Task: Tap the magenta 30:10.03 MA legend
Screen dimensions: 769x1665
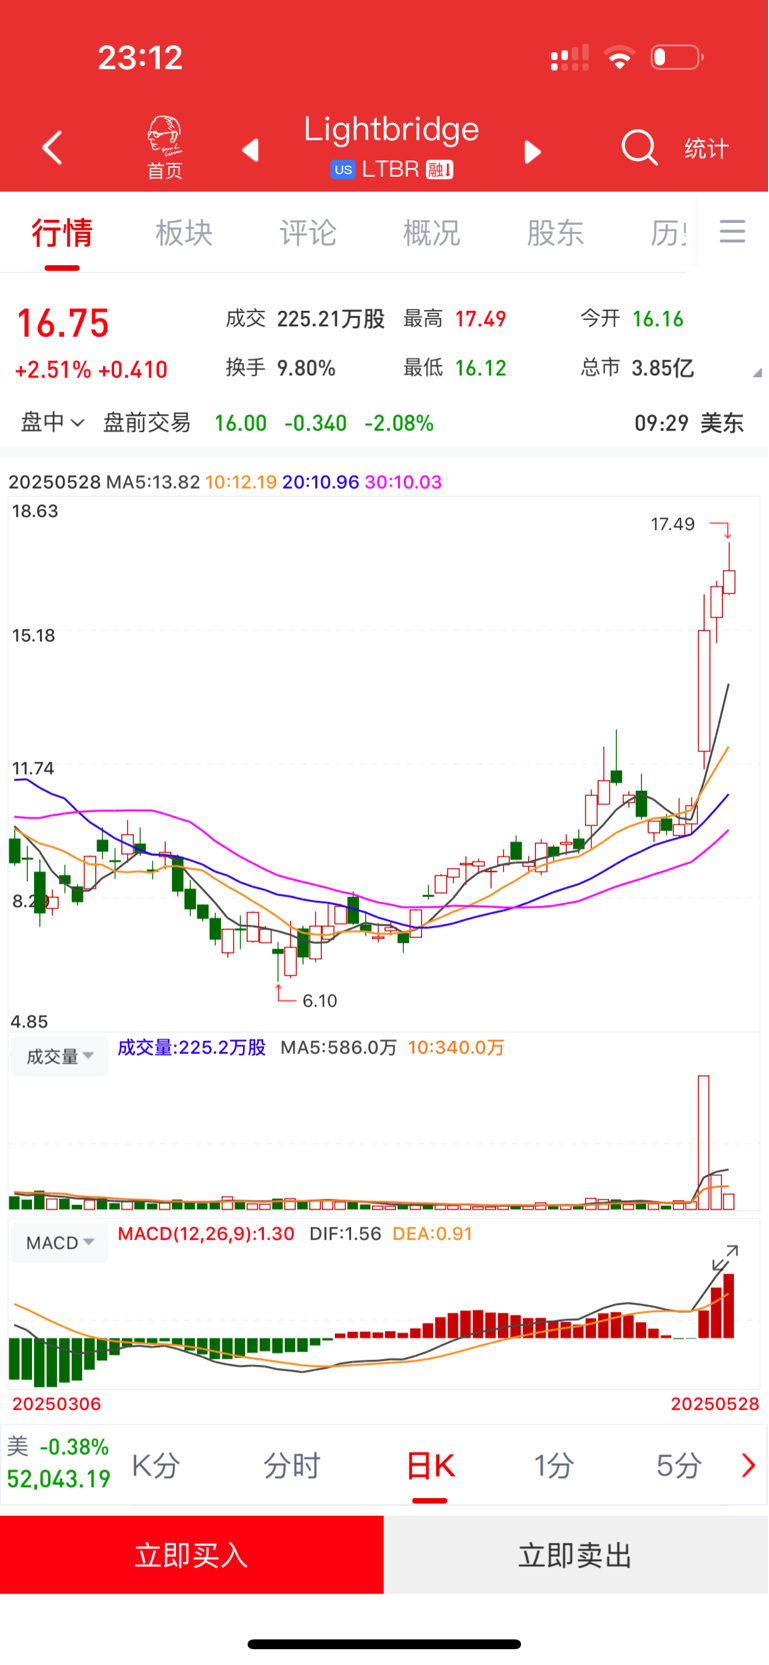Action: click(x=403, y=482)
